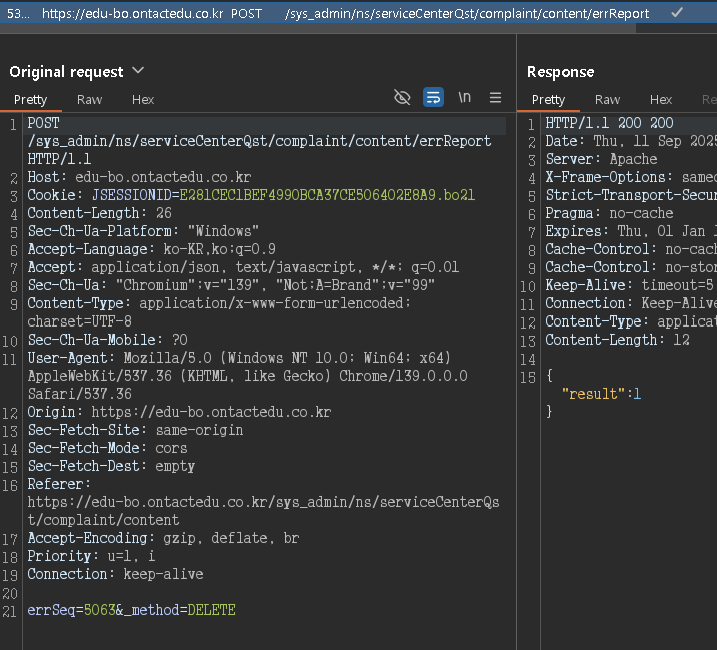This screenshot has width=717, height=650.
Task: Click the crossed-out eye icon in request toolbar
Action: pos(402,97)
